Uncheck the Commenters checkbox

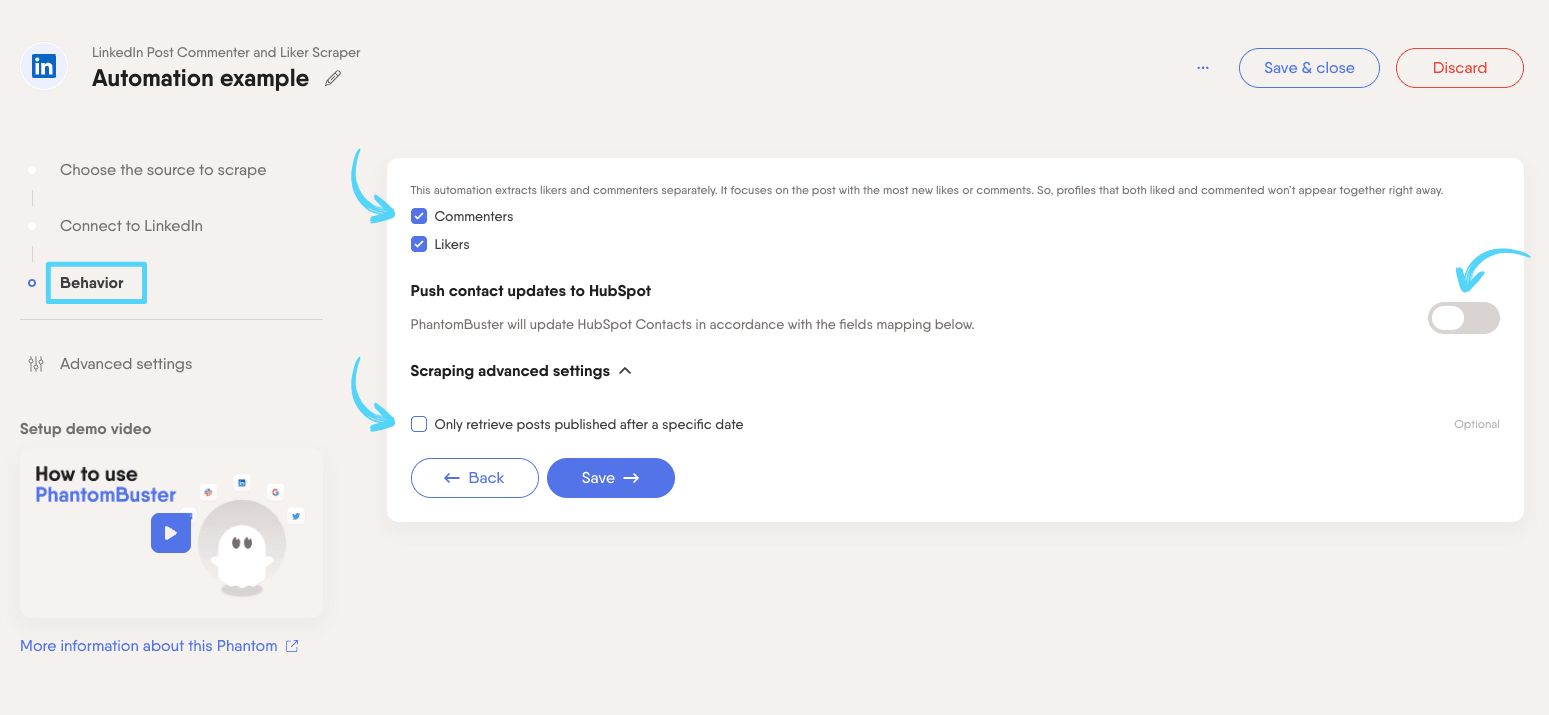[419, 216]
